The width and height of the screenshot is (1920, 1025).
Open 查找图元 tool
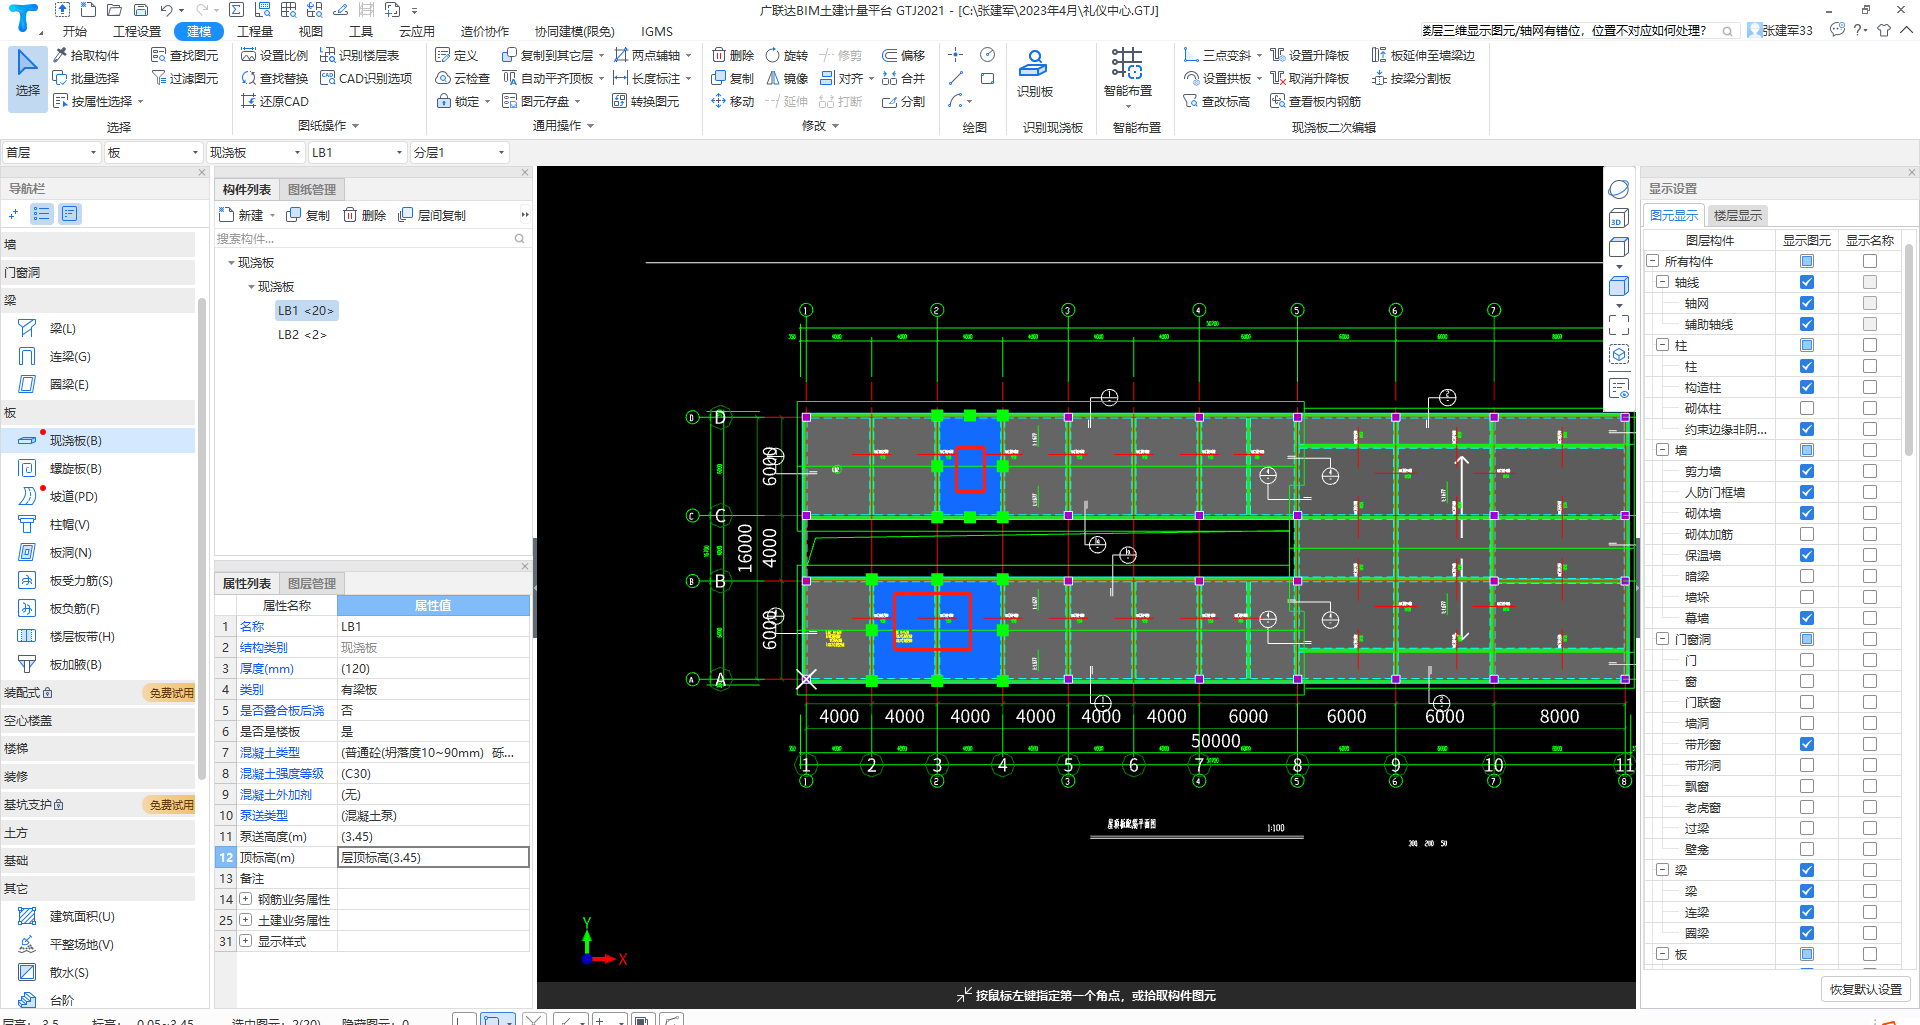tap(184, 55)
